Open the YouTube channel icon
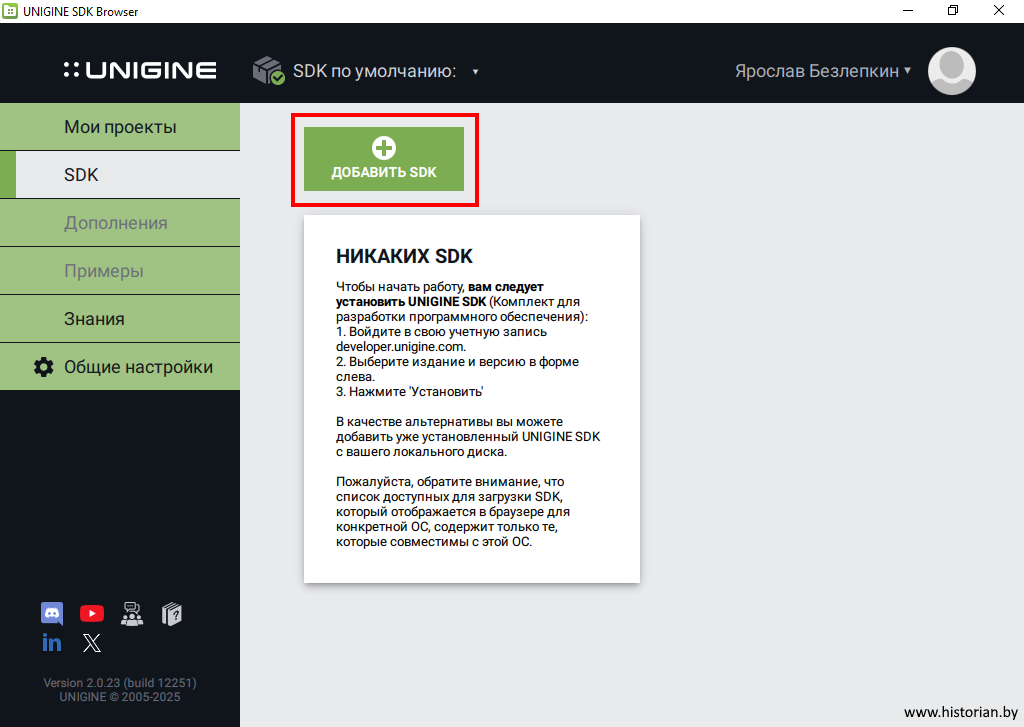Viewport: 1024px width, 727px height. pos(92,613)
